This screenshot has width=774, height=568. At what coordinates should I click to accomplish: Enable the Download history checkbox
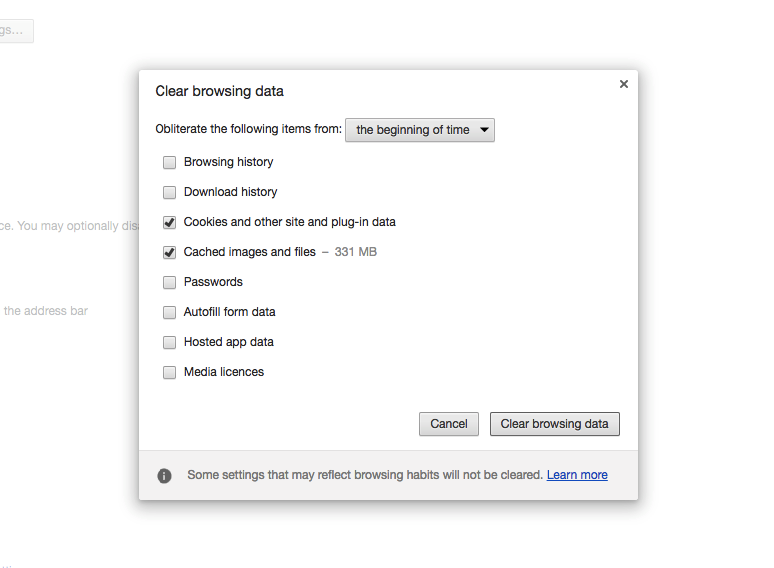point(169,192)
